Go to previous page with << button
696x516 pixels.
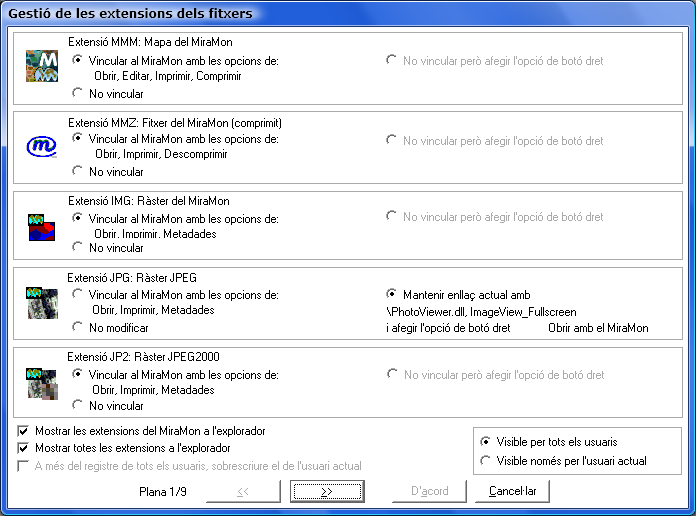[243, 491]
